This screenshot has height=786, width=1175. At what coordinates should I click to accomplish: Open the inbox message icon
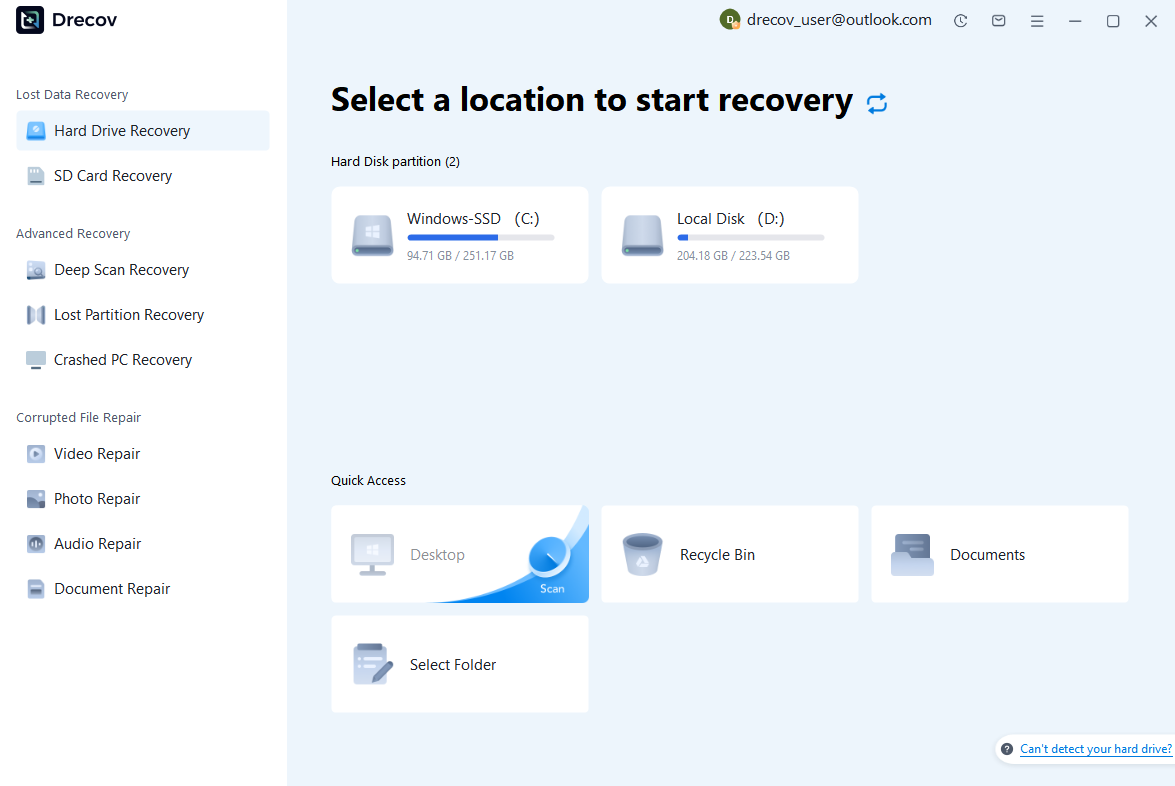coord(999,20)
